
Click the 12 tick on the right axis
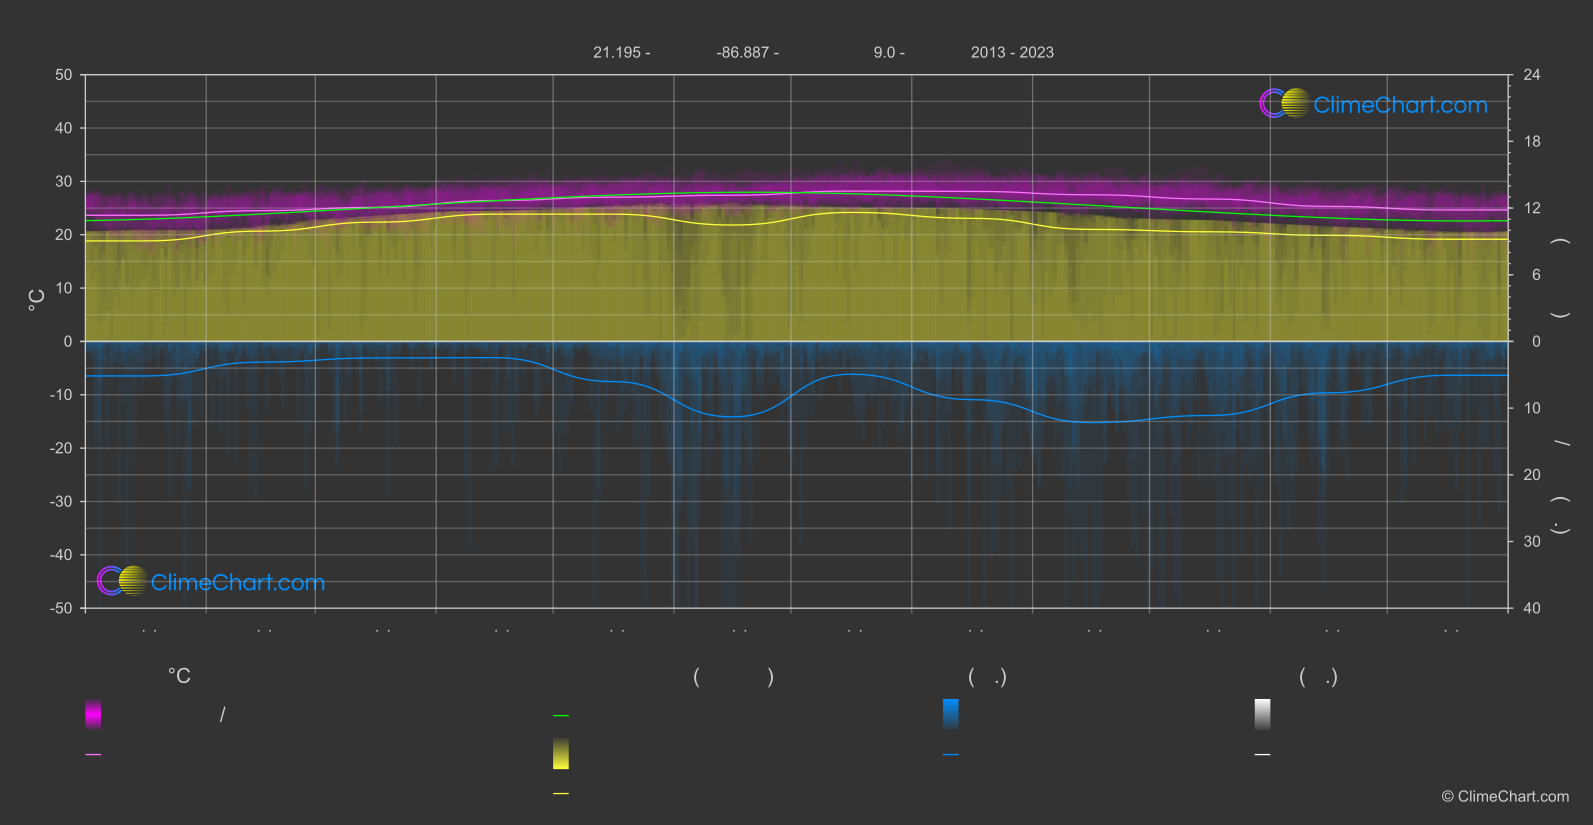coord(1532,208)
